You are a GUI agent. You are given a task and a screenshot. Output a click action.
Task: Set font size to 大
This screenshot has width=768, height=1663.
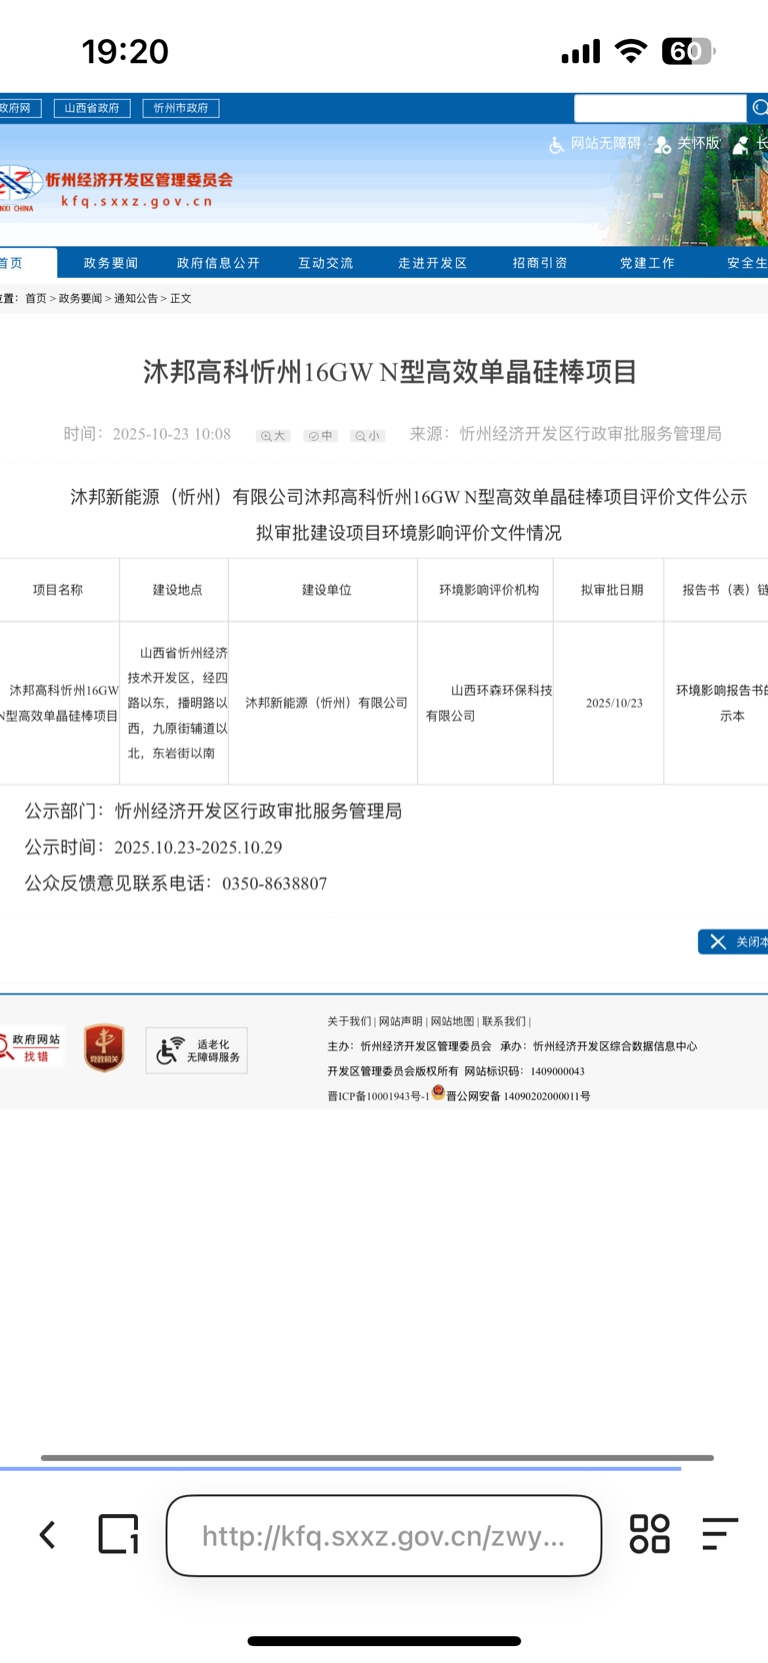[x=273, y=436]
